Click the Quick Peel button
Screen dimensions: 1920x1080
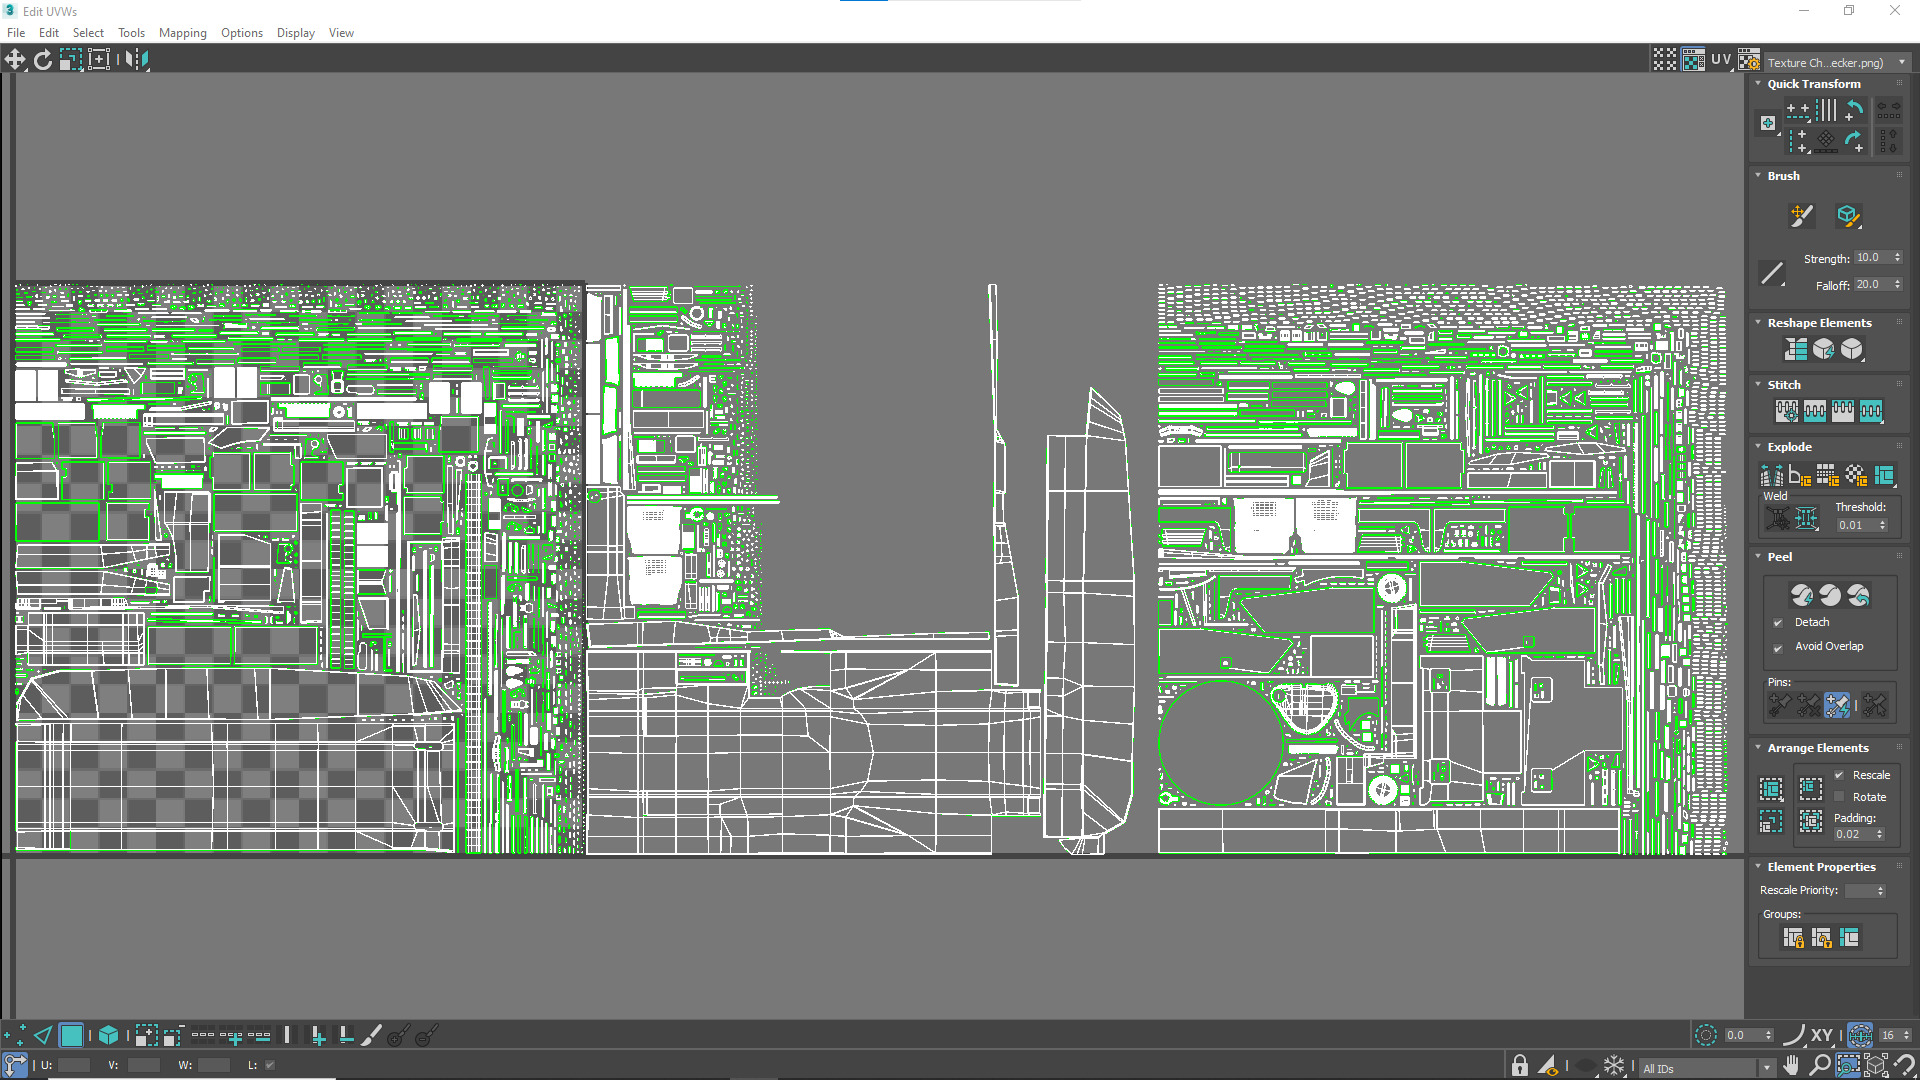[1802, 596]
